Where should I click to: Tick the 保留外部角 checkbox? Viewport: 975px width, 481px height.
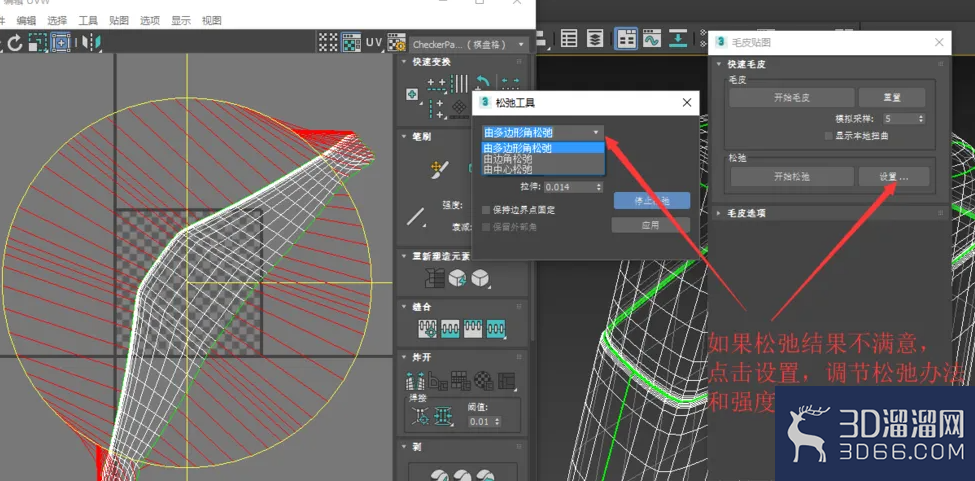click(x=486, y=227)
